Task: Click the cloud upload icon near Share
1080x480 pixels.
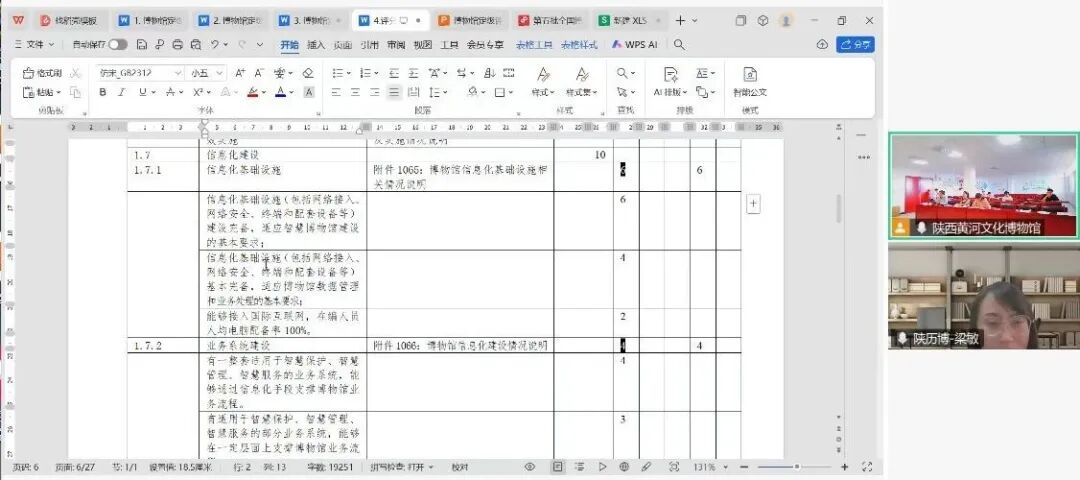Action: [x=822, y=44]
